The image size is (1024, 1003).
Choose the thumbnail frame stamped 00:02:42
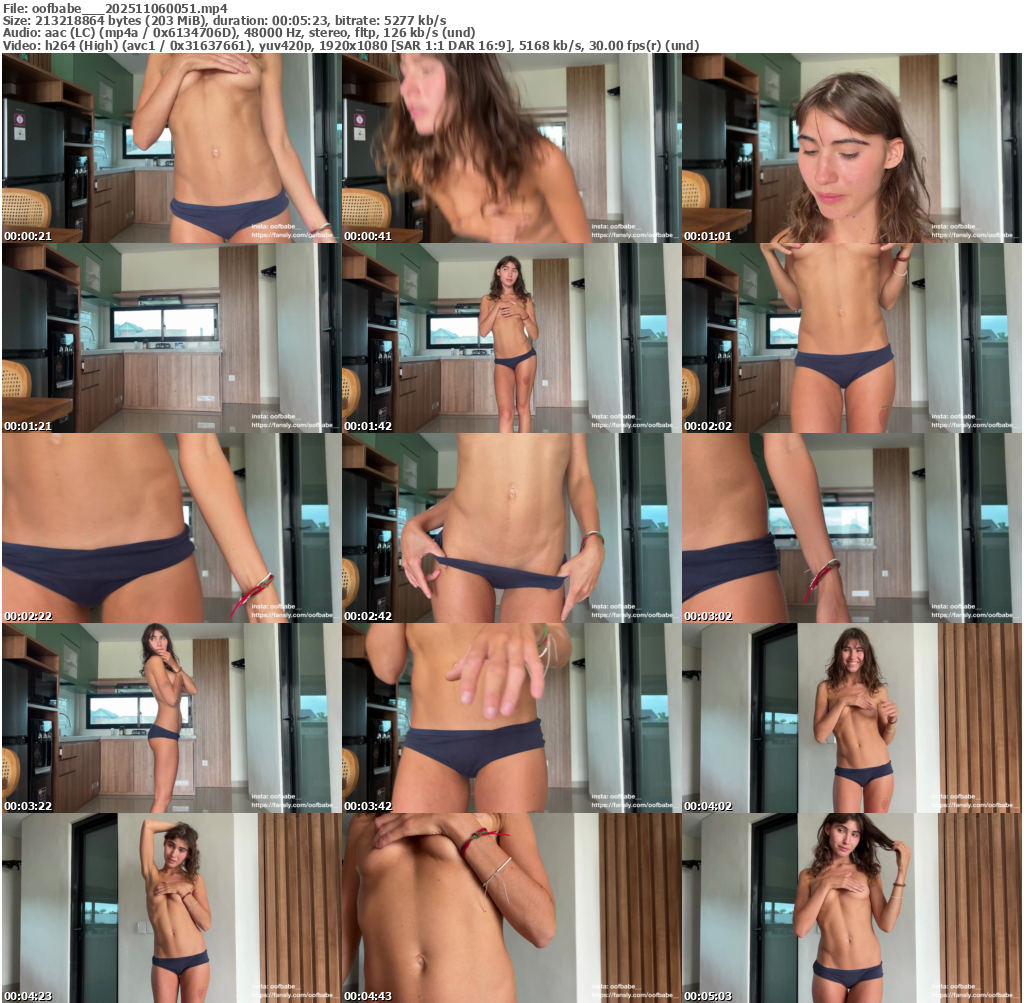coord(512,528)
